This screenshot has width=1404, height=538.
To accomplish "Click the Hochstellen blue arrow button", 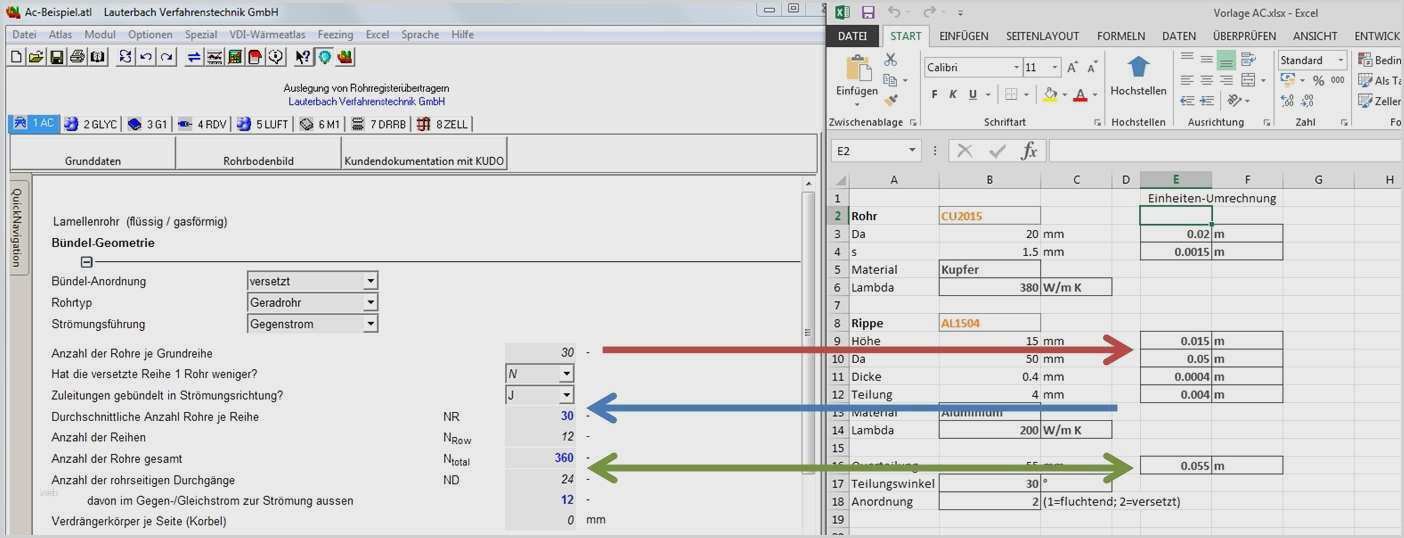I will pyautogui.click(x=1139, y=77).
